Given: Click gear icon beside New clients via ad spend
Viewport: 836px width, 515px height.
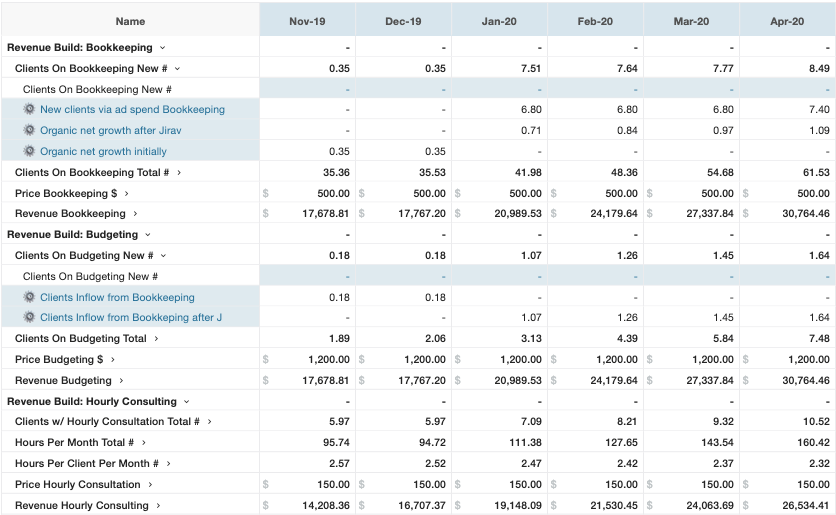Looking at the screenshot, I should 29,109.
